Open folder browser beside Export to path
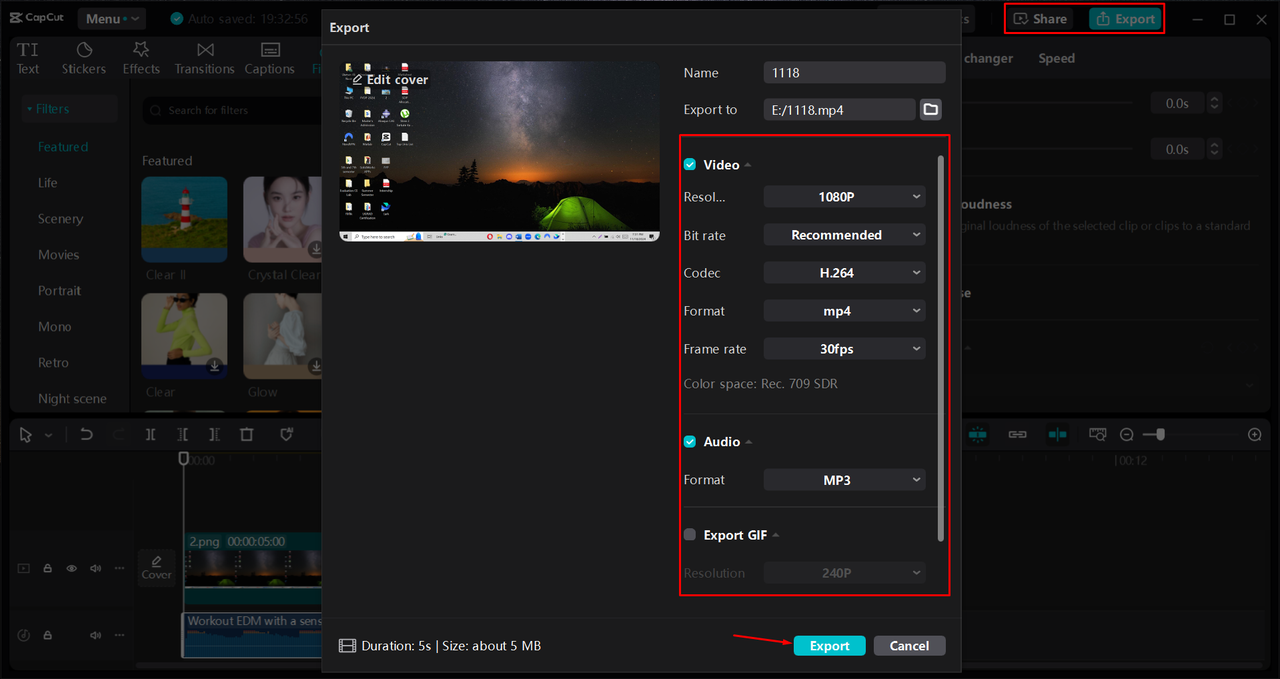Viewport: 1280px width, 679px height. point(930,109)
